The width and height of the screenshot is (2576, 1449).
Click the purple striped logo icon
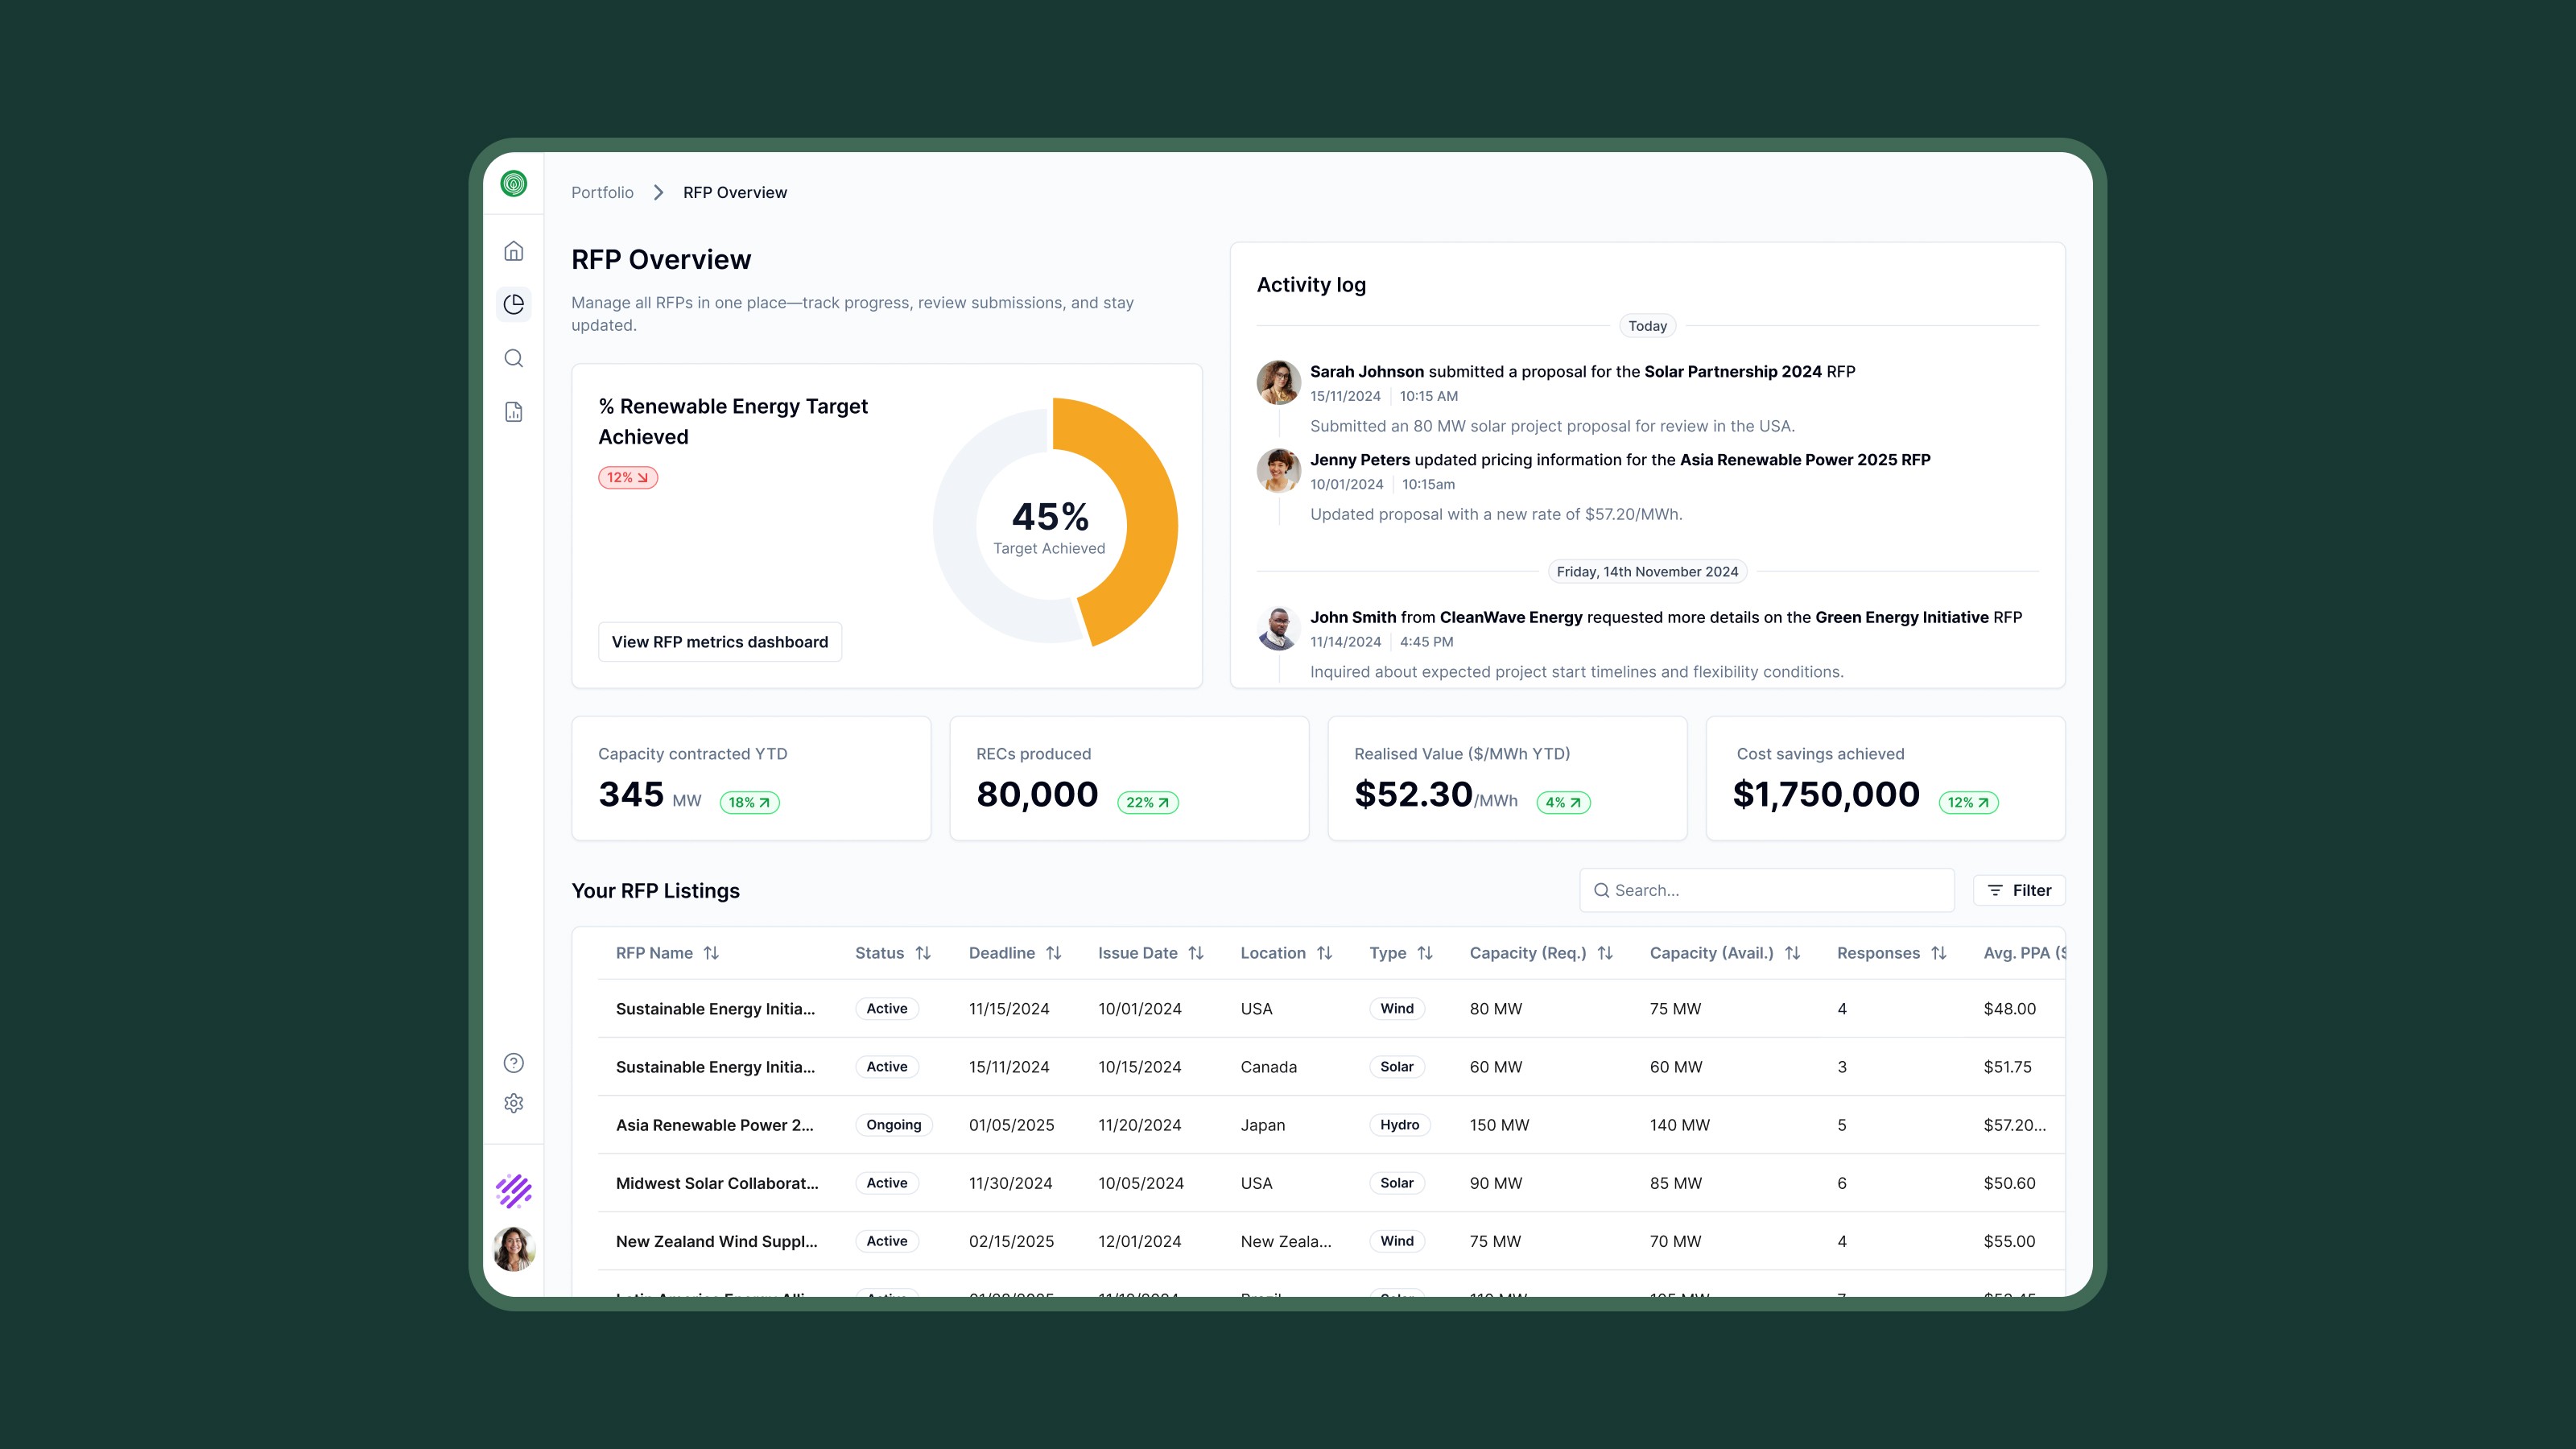(513, 1191)
